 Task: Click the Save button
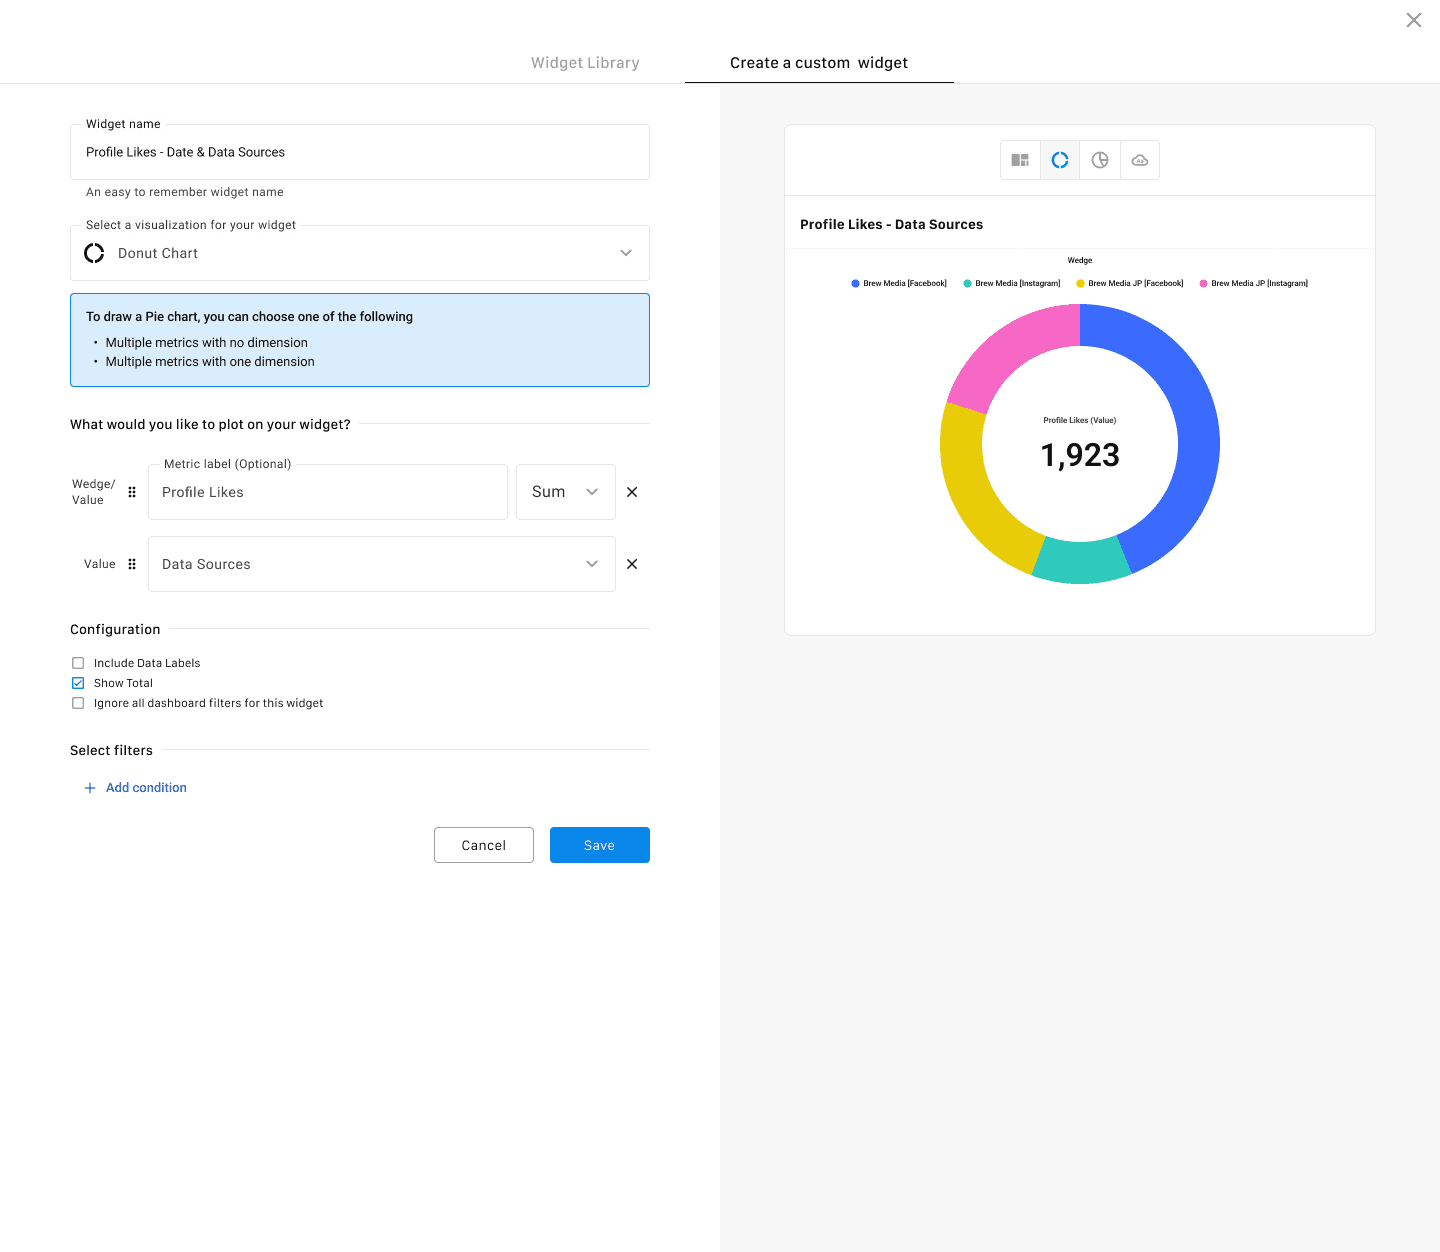(x=599, y=845)
